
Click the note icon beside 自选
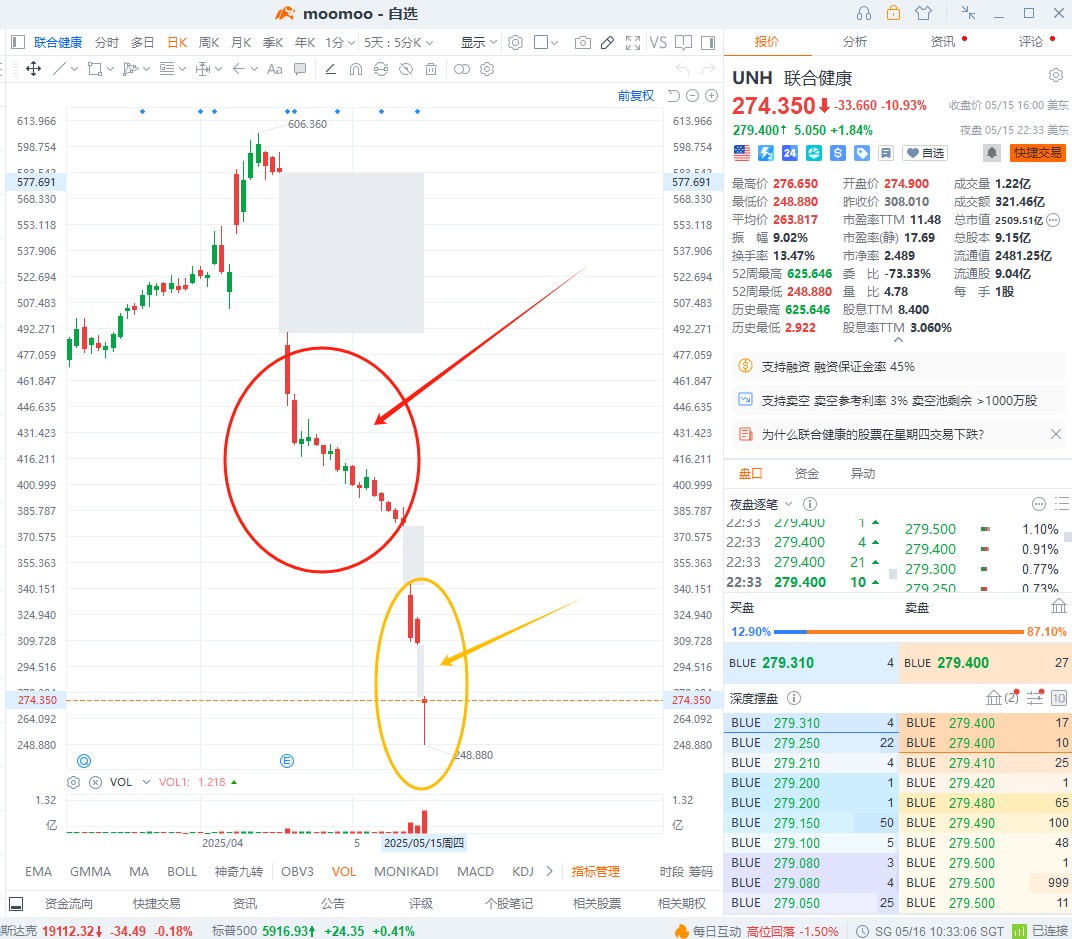tap(885, 153)
